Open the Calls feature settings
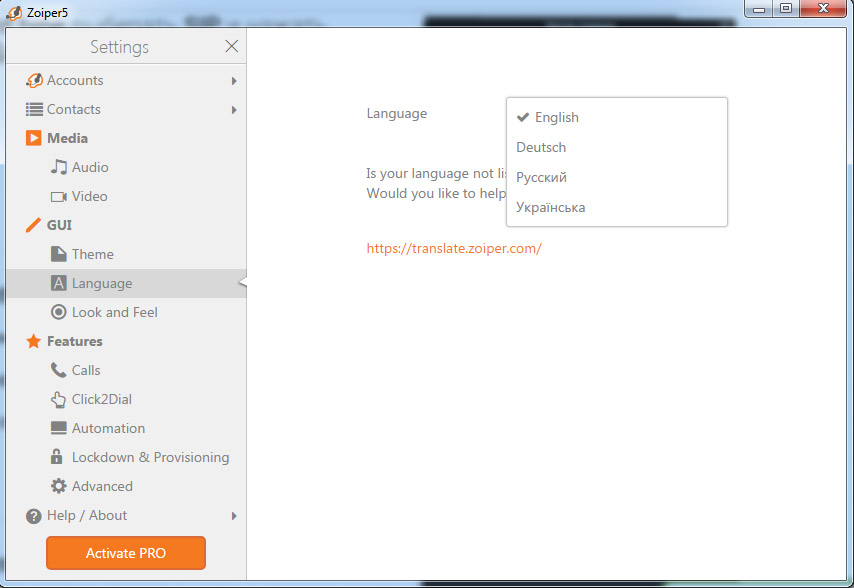The width and height of the screenshot is (854, 588). 126,370
